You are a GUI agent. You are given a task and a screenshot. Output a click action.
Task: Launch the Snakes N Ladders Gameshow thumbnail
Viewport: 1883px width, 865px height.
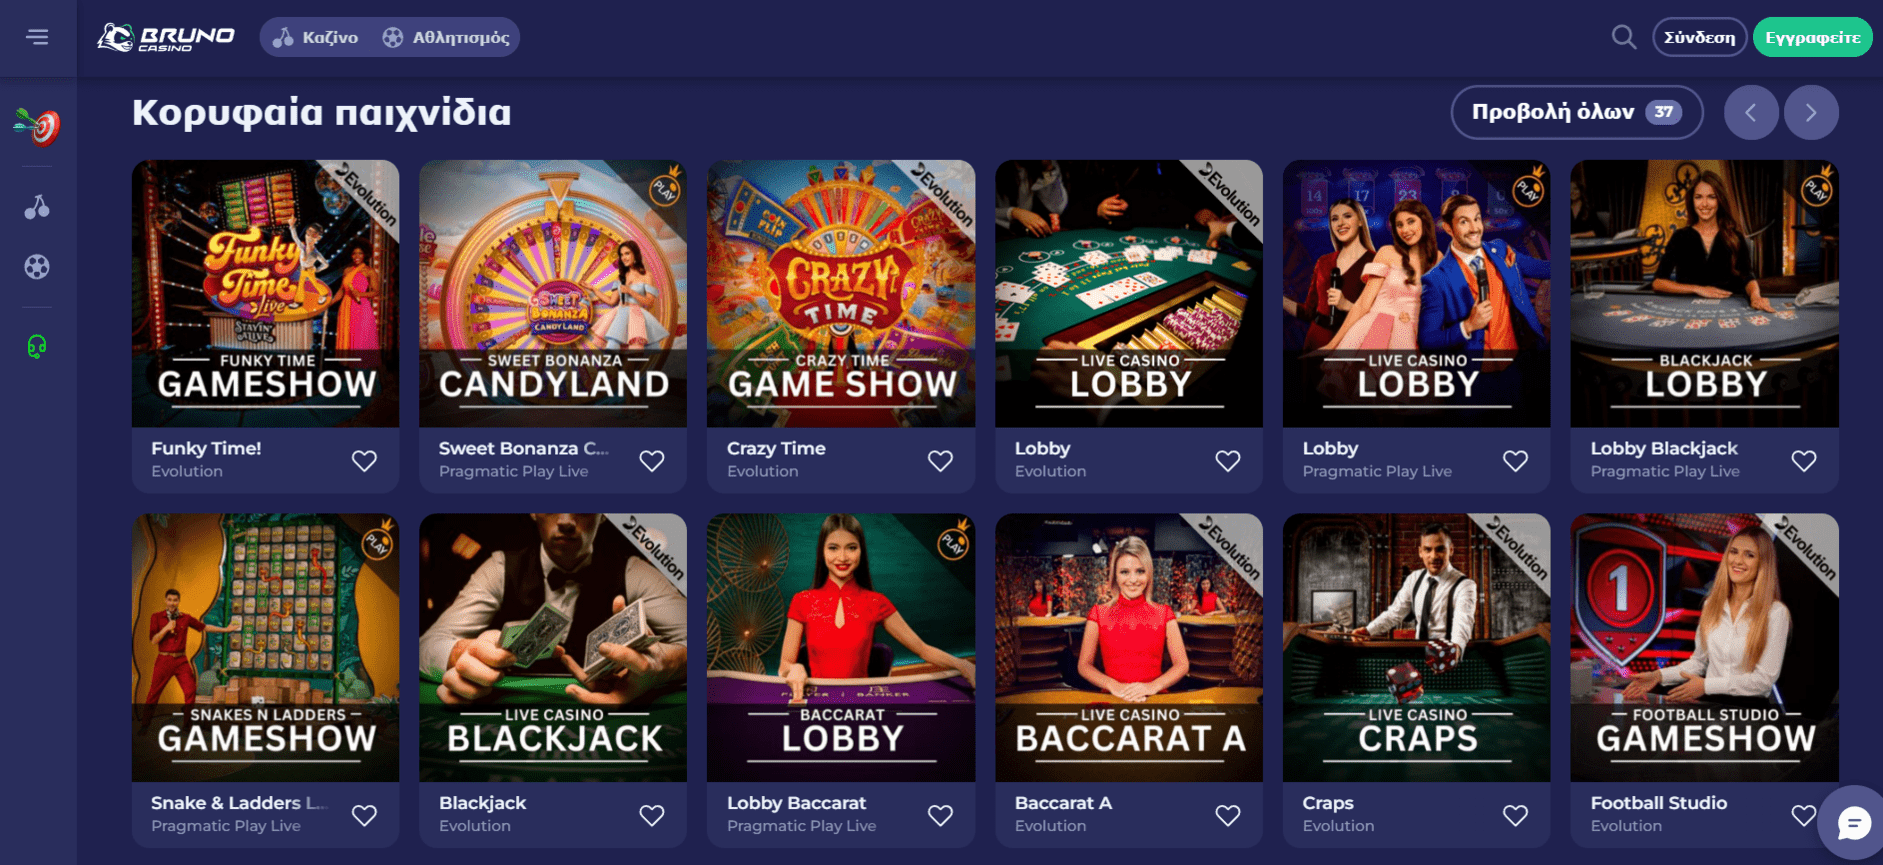[265, 648]
